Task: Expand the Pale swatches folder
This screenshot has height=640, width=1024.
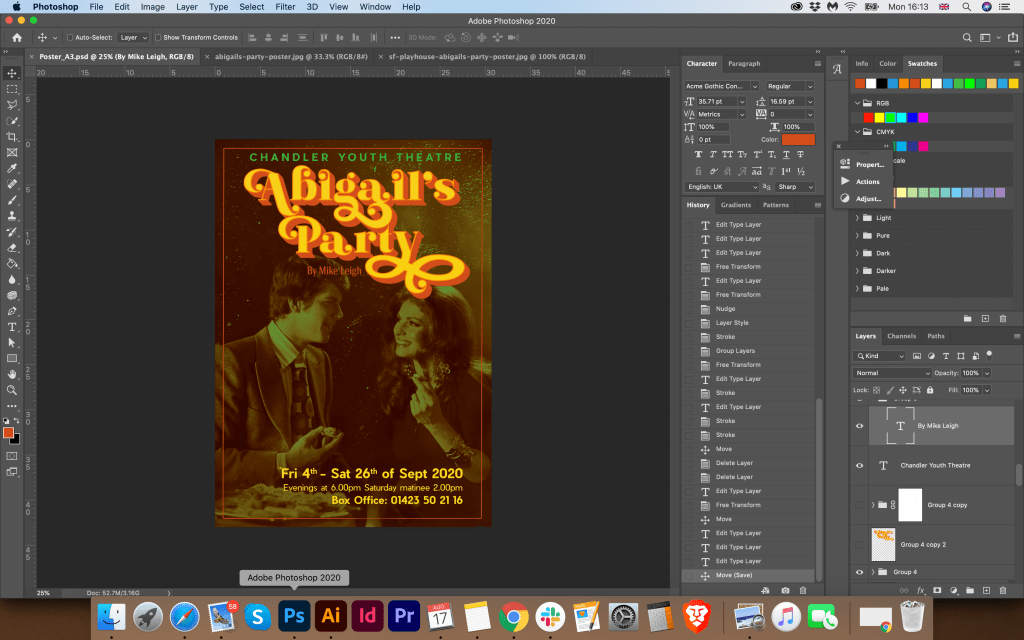Action: pyautogui.click(x=857, y=289)
